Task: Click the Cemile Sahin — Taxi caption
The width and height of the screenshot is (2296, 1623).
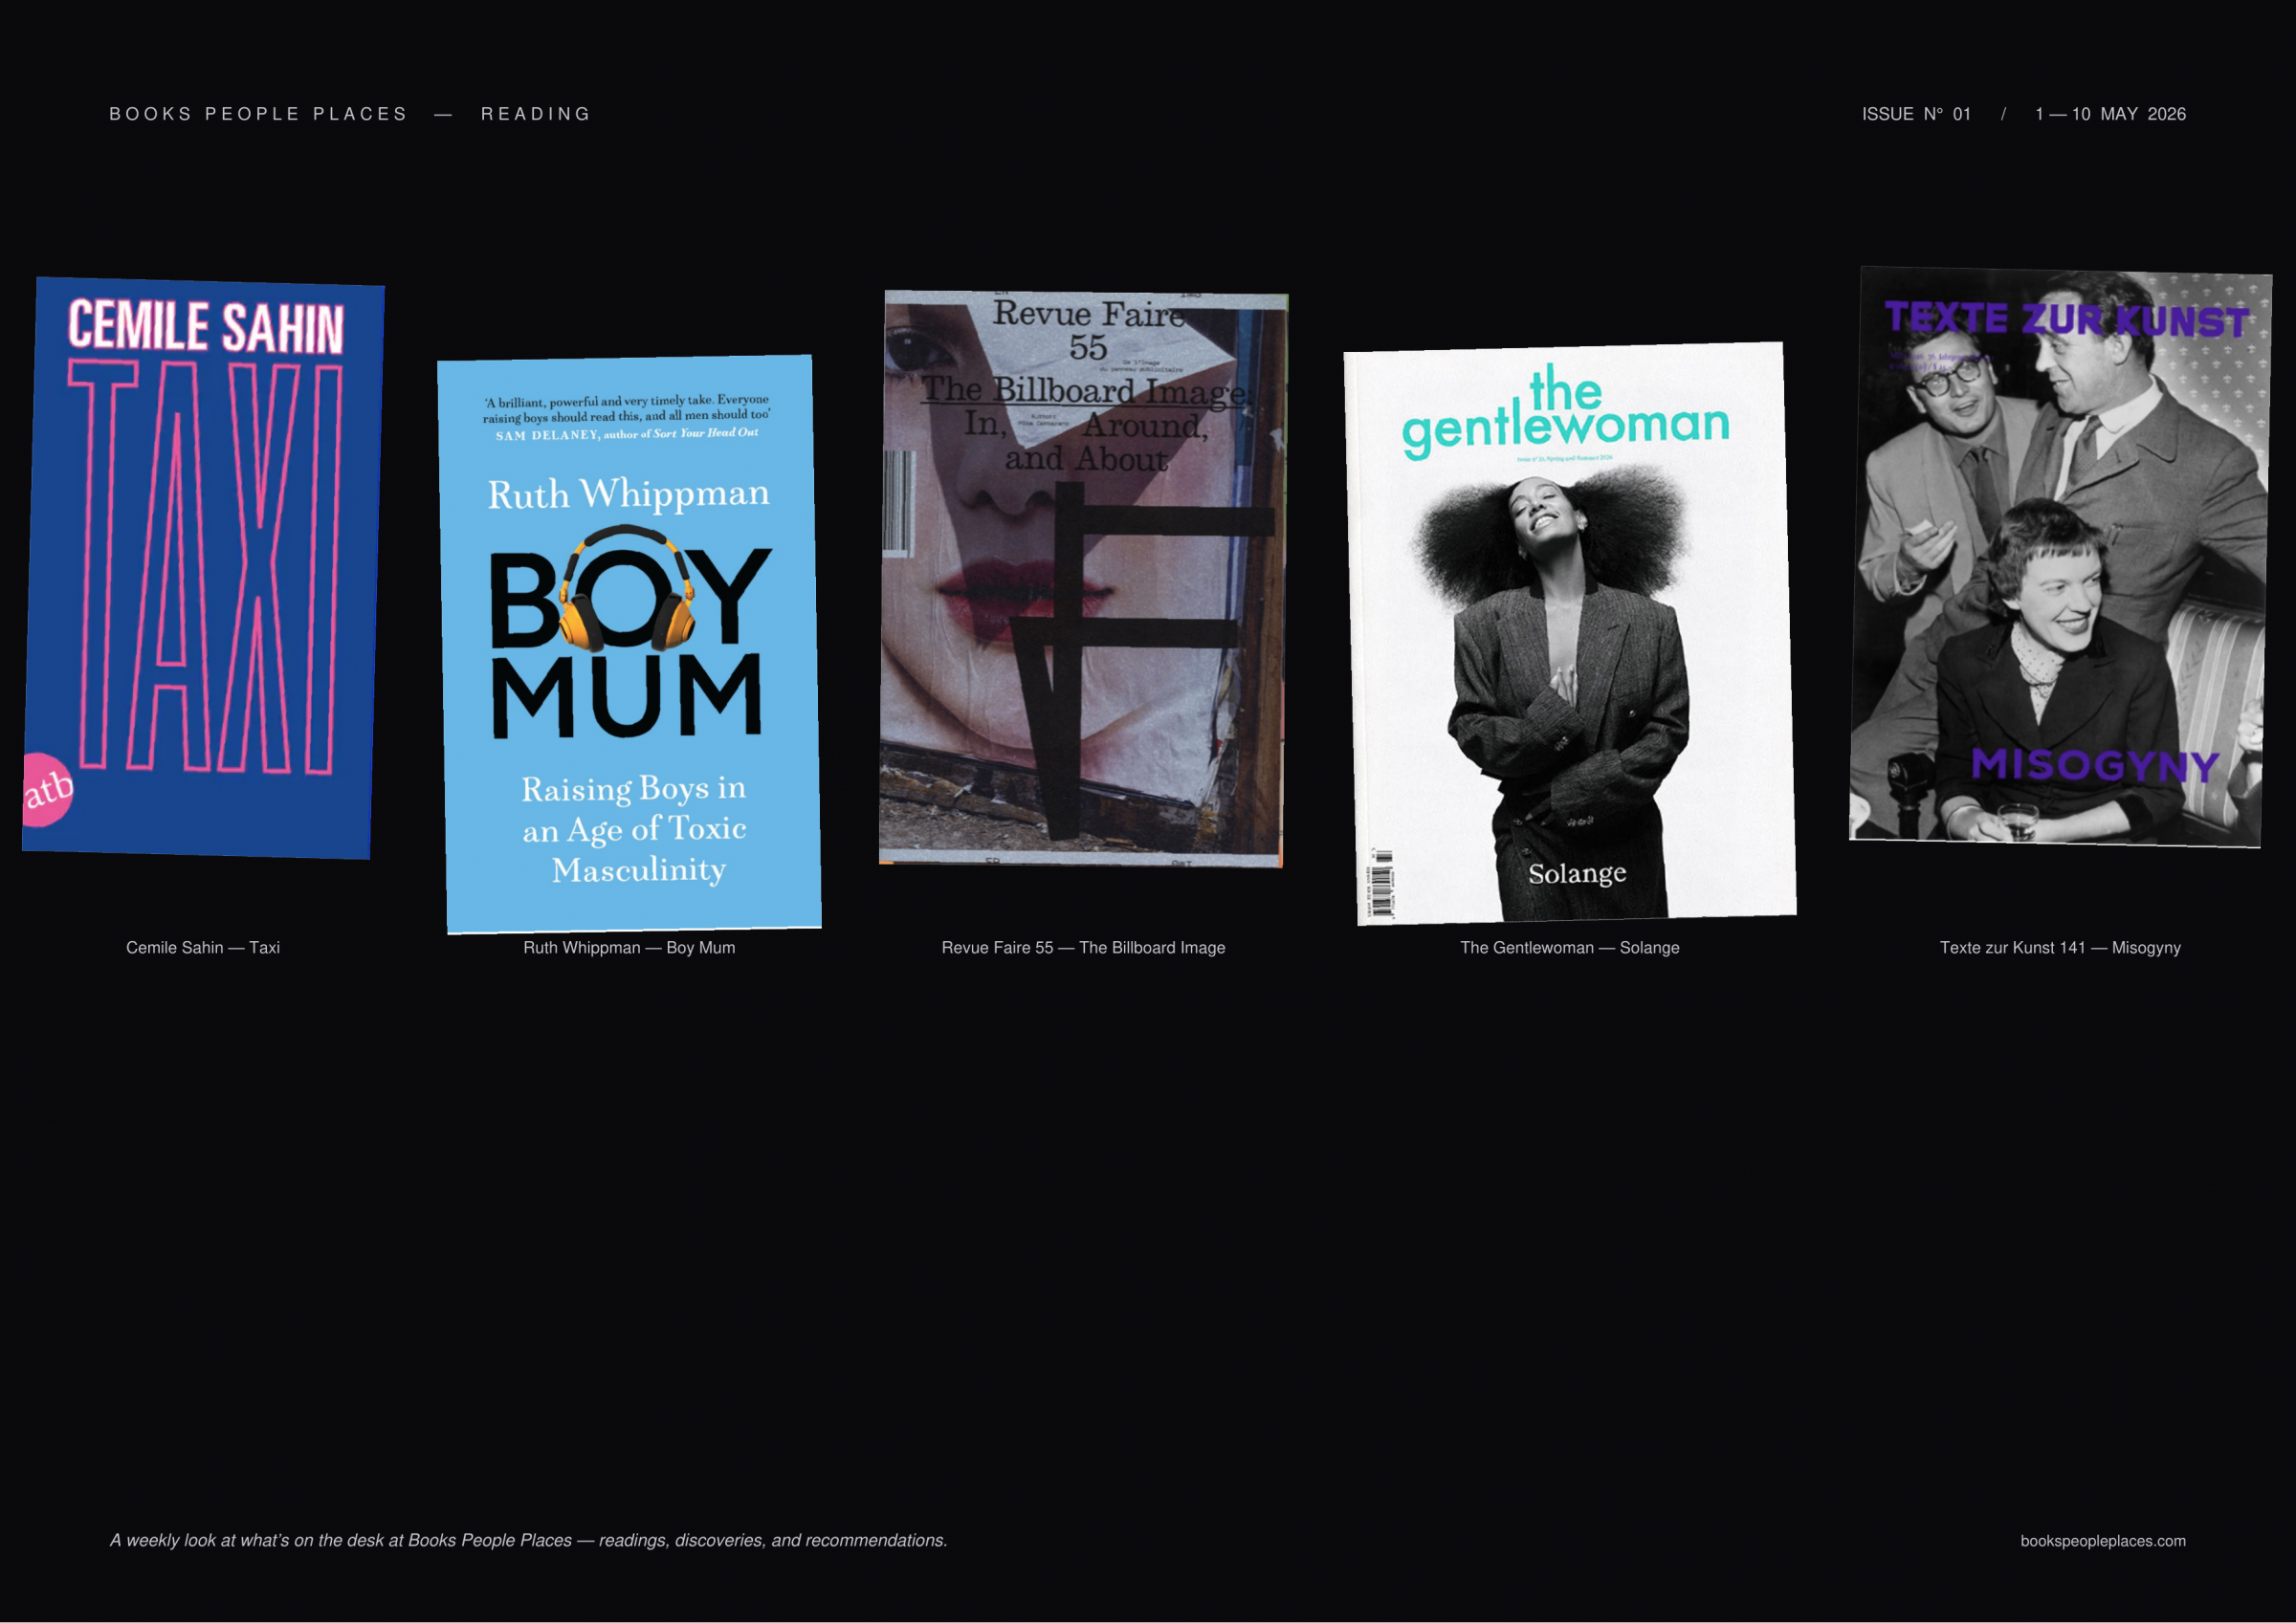Action: tap(203, 947)
